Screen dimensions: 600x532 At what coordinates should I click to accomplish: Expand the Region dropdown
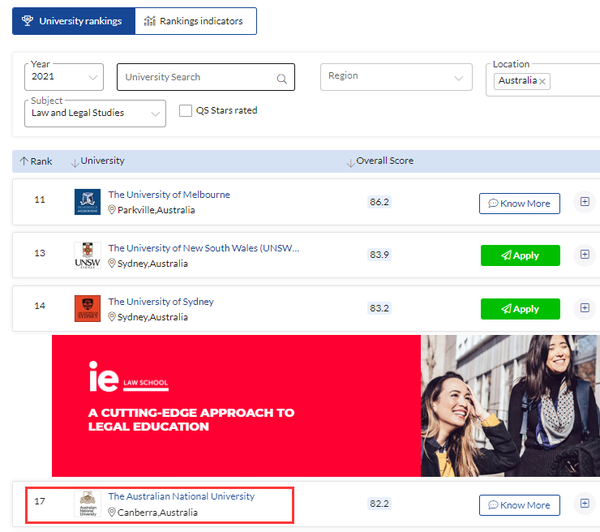[396, 77]
